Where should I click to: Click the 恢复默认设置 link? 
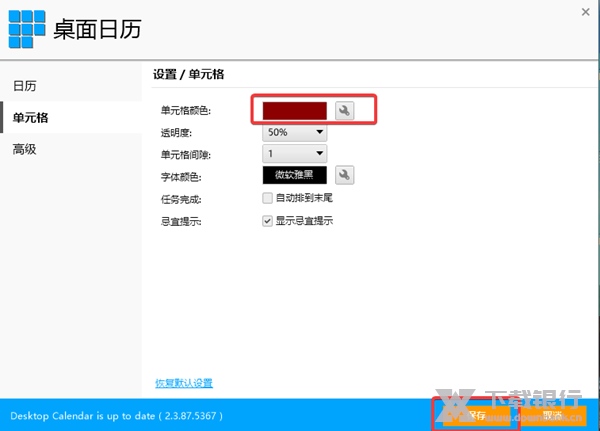(184, 383)
